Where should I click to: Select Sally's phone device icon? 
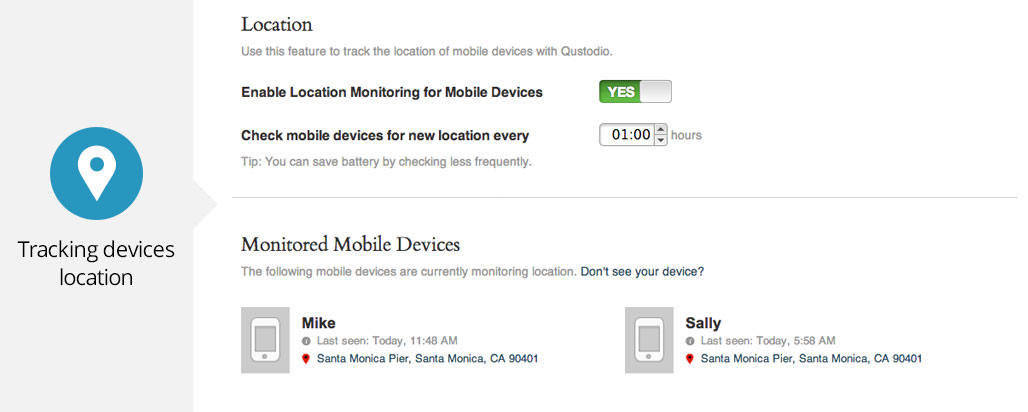click(x=649, y=340)
